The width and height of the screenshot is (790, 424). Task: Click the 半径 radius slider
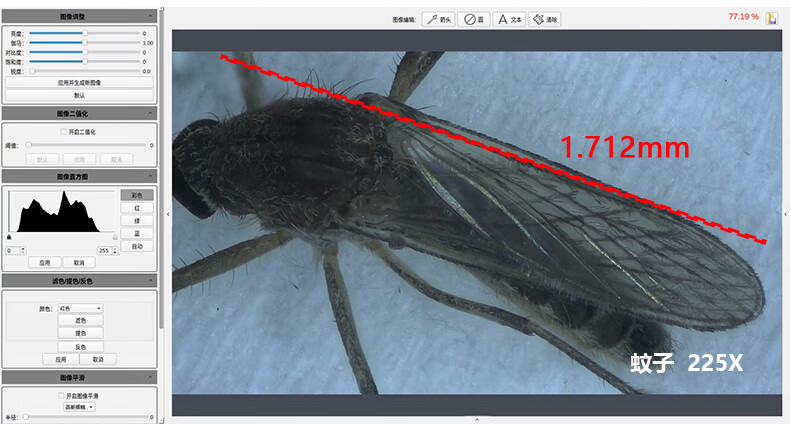(x=86, y=417)
